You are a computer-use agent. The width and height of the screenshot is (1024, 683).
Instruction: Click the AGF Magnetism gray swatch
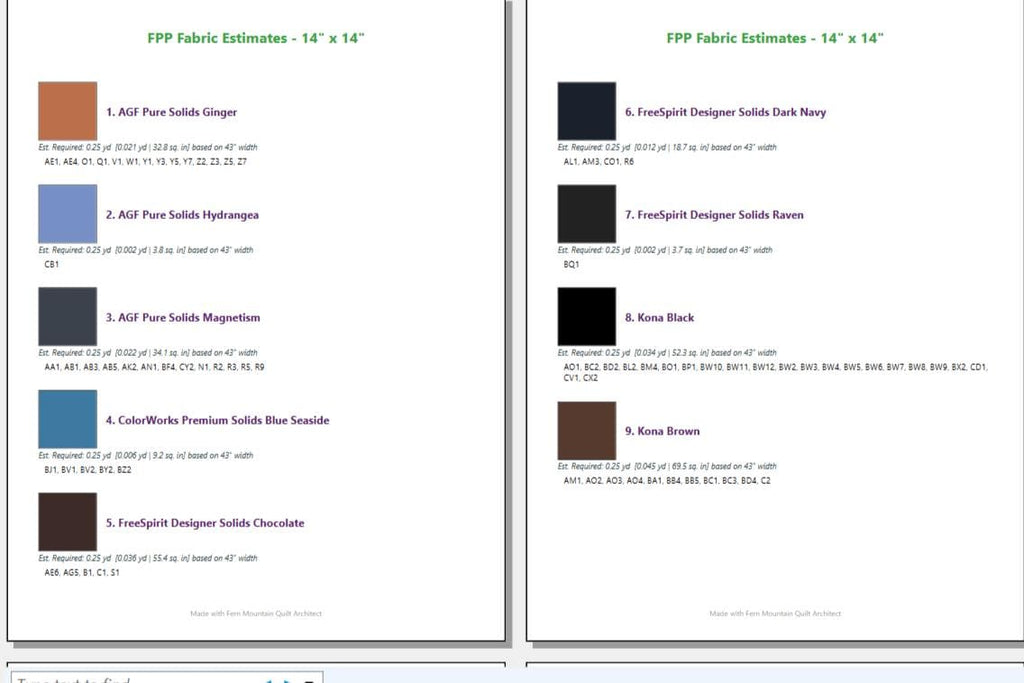pos(67,316)
